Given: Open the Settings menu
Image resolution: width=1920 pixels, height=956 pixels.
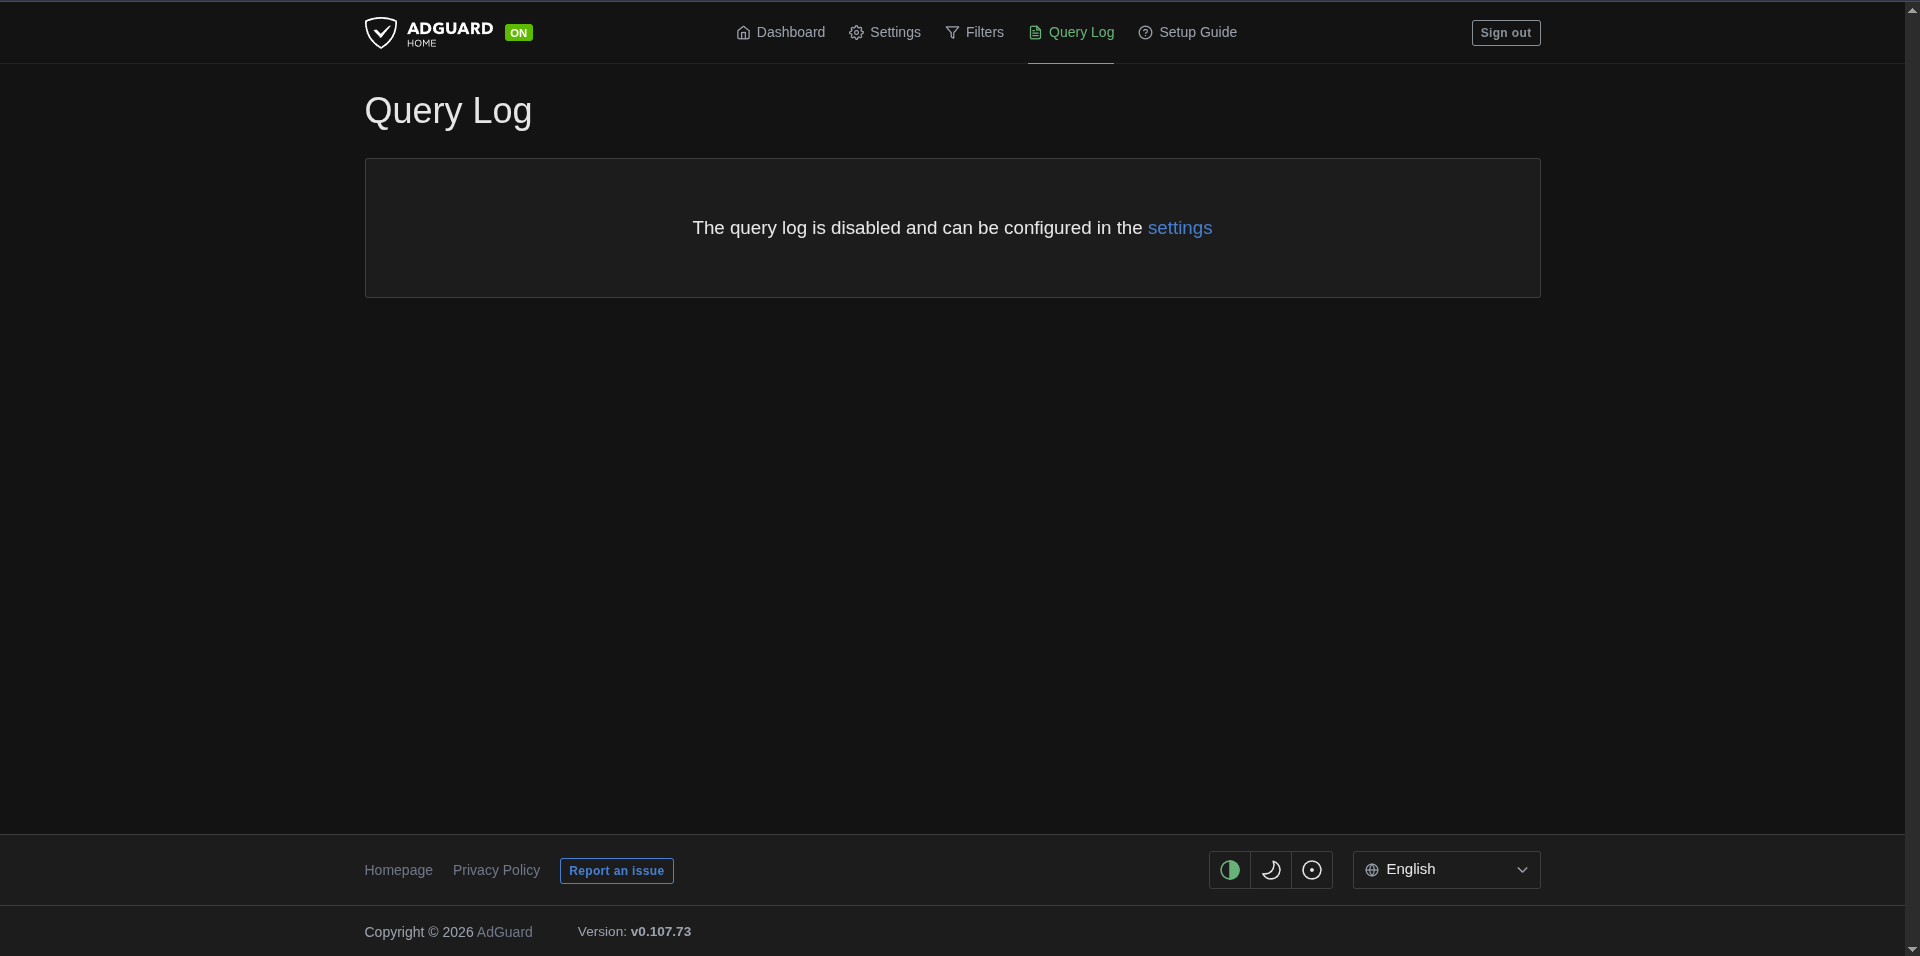Looking at the screenshot, I should tap(885, 32).
